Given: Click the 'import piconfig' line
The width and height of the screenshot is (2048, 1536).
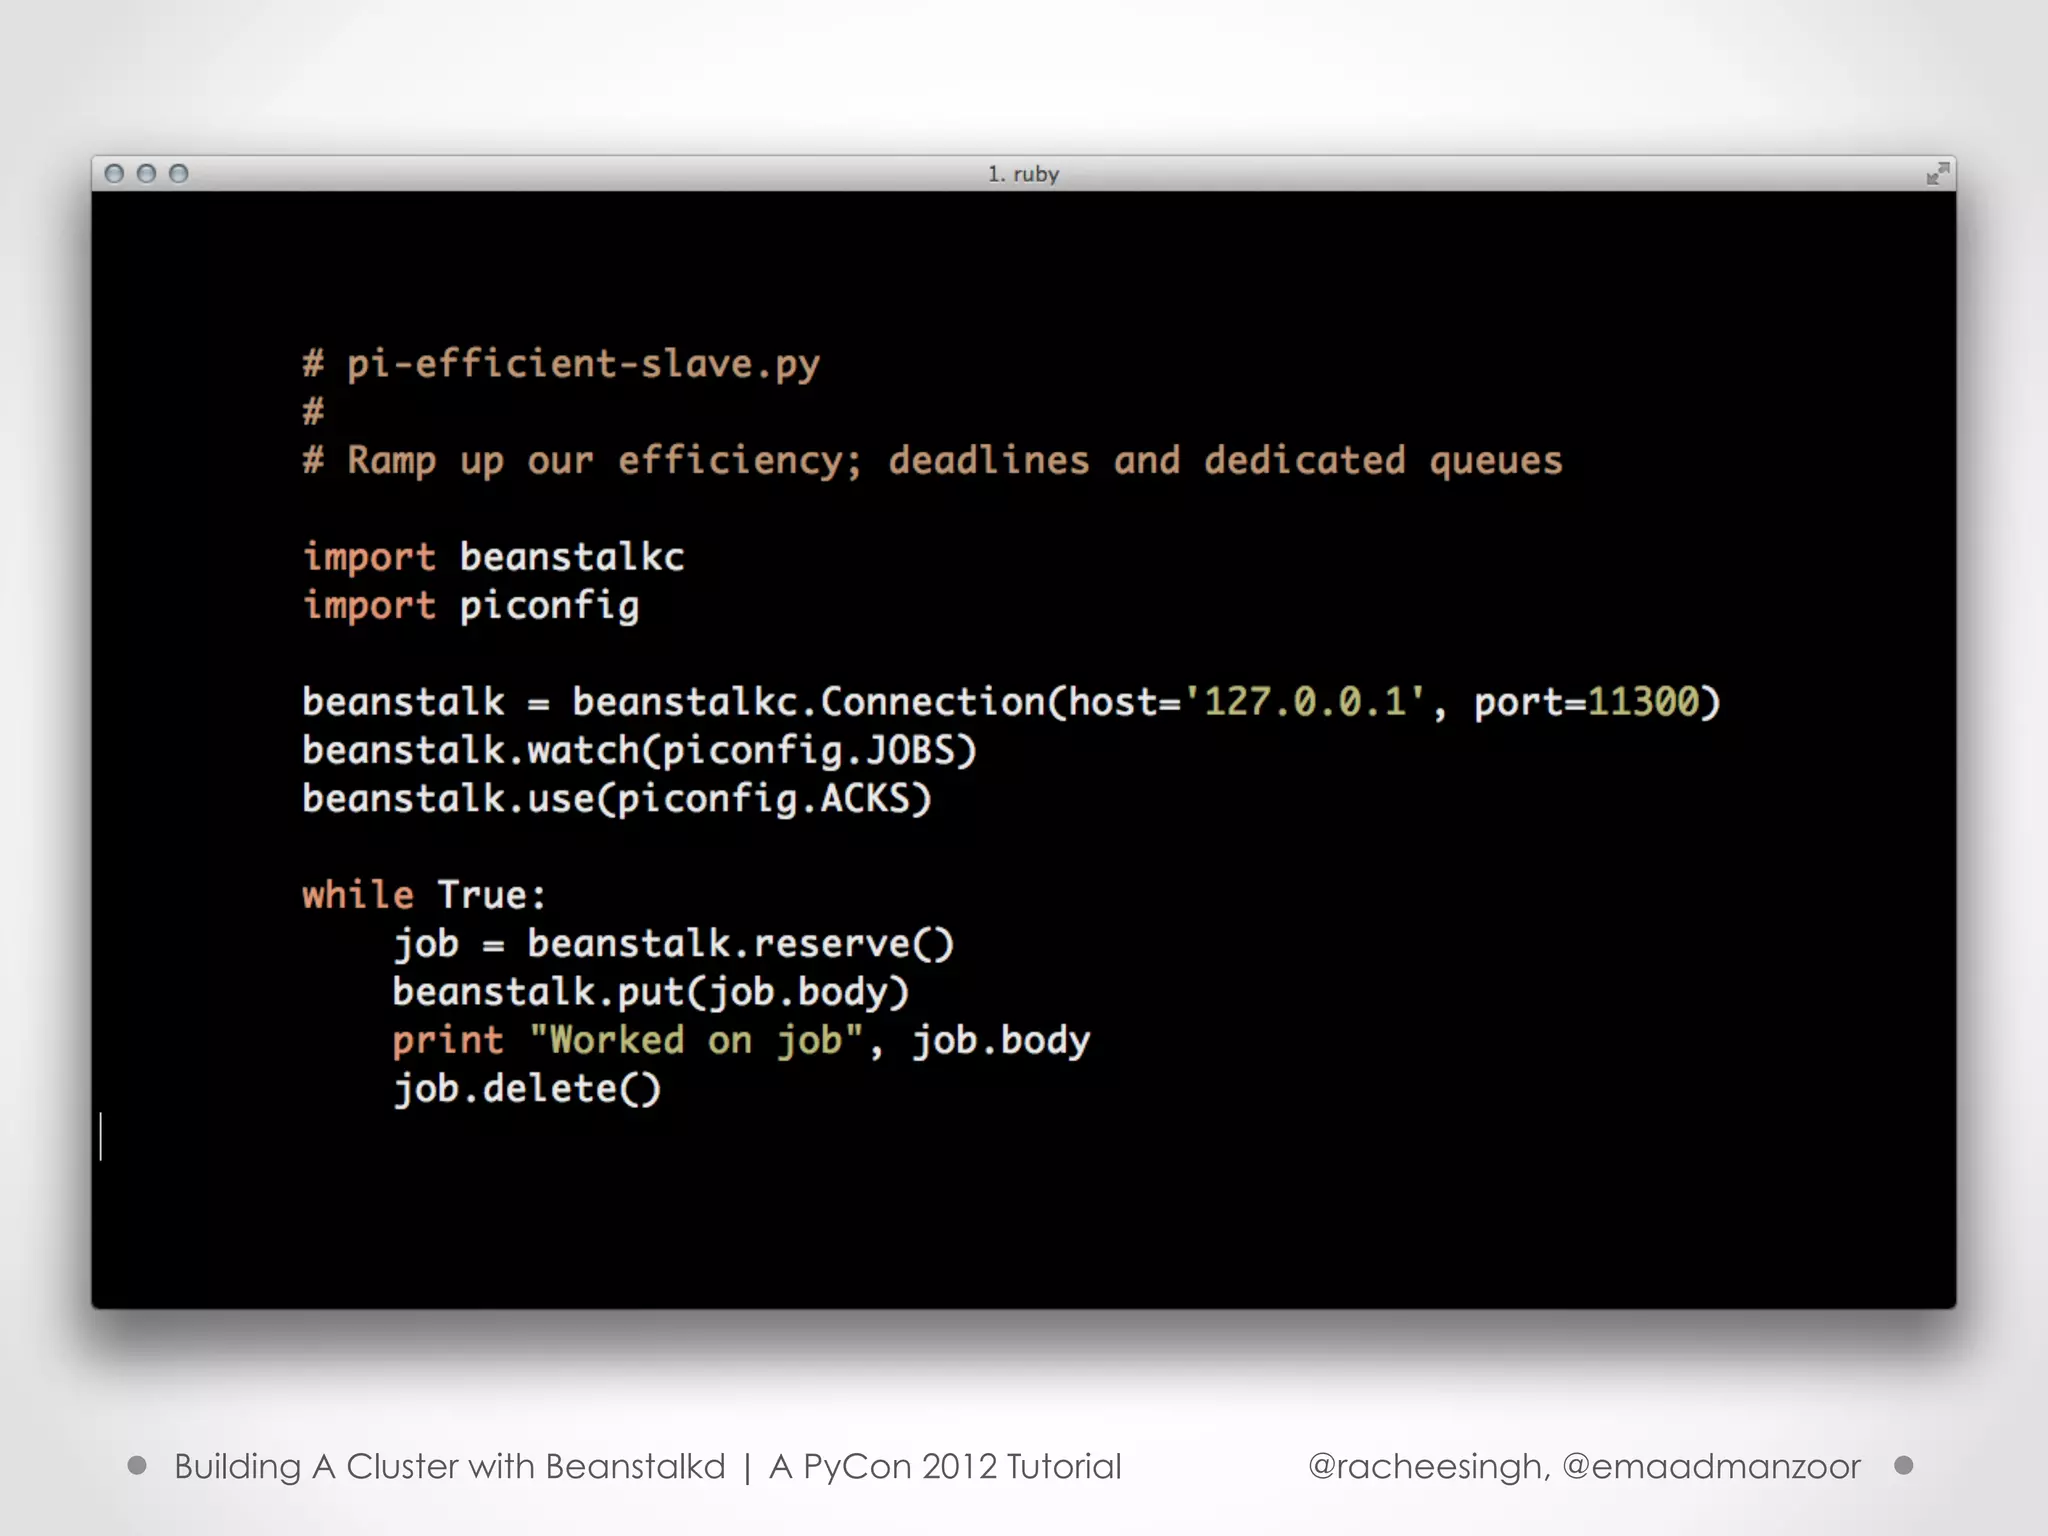Looking at the screenshot, I should tap(470, 606).
